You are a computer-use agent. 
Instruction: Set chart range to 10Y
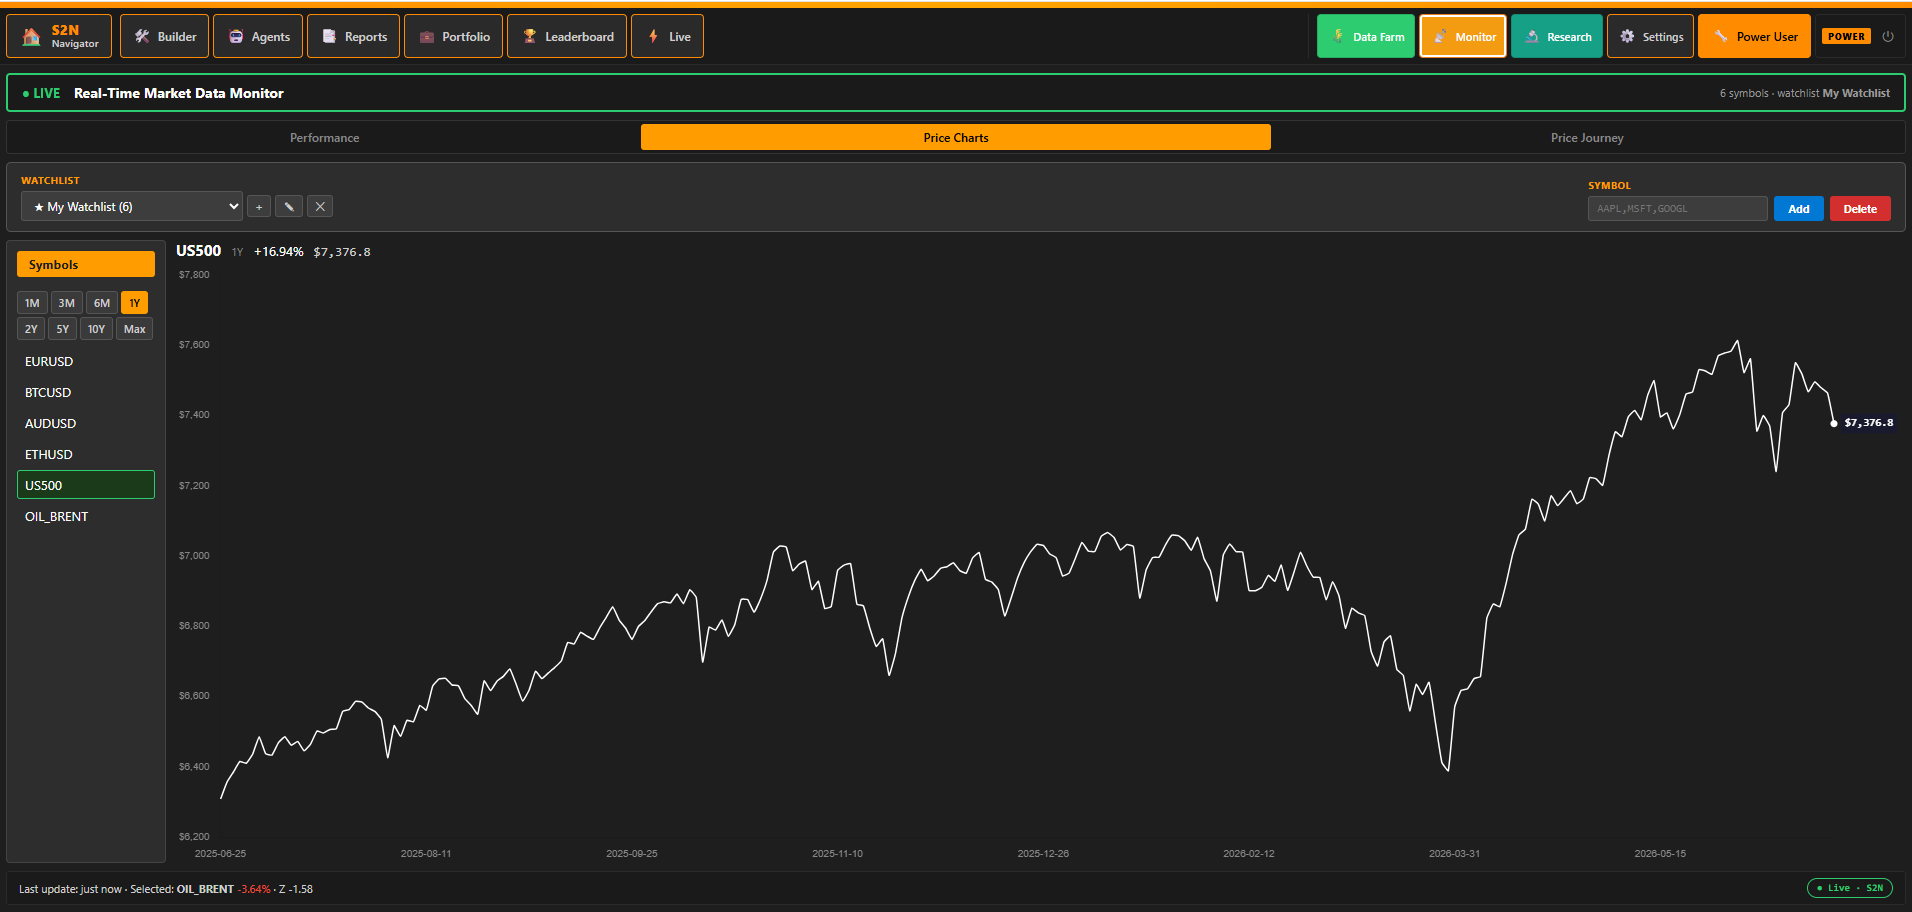96,328
